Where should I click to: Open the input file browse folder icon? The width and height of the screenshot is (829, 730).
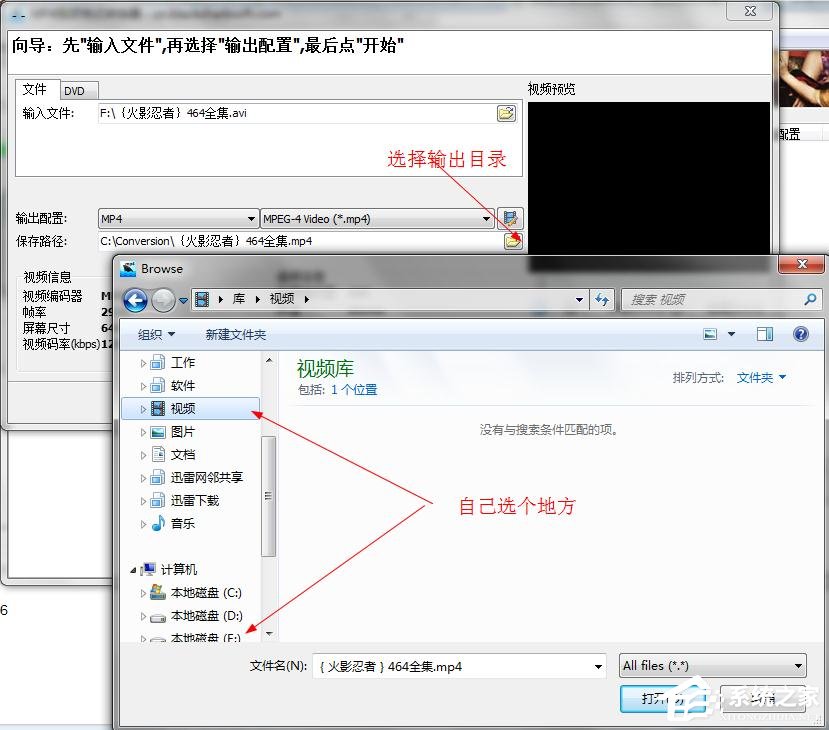(506, 113)
